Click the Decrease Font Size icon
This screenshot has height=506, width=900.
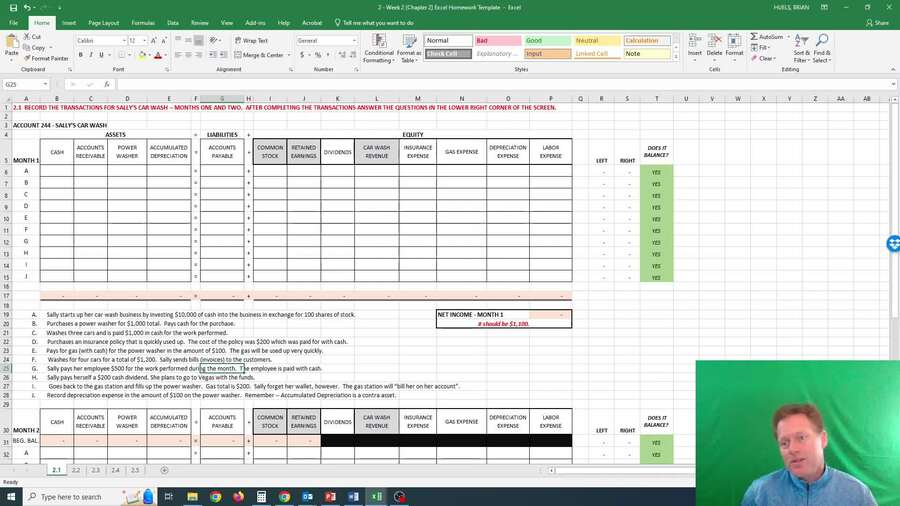(163, 41)
